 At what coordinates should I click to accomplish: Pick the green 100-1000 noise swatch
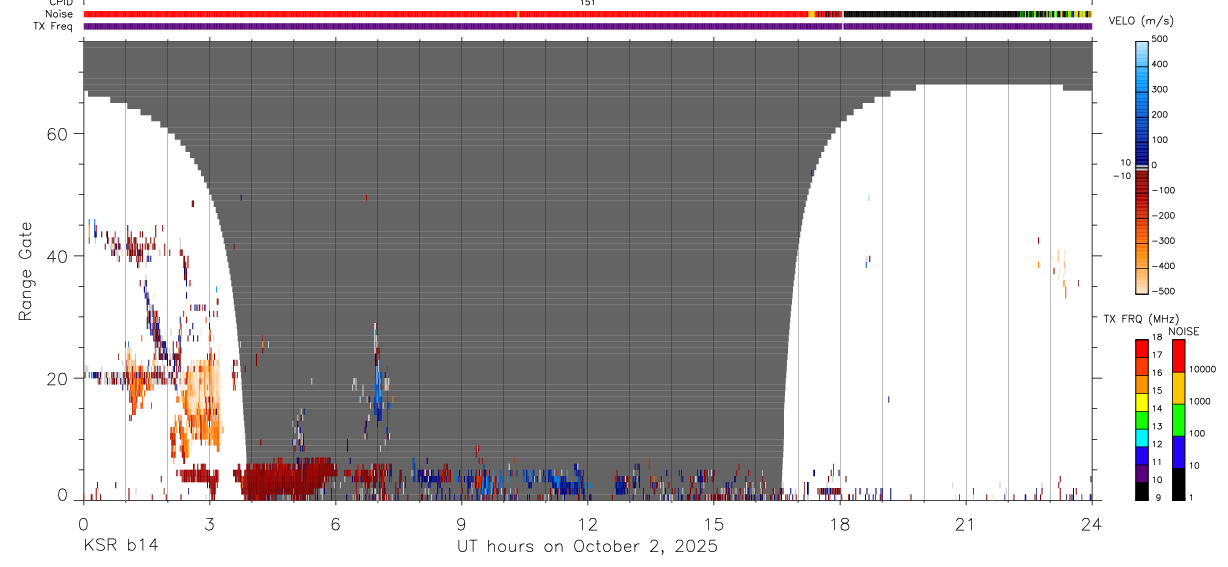click(1179, 420)
